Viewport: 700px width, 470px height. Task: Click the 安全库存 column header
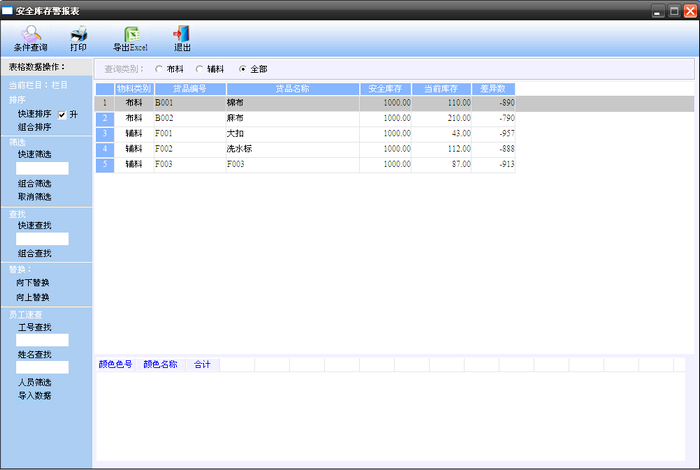[385, 89]
